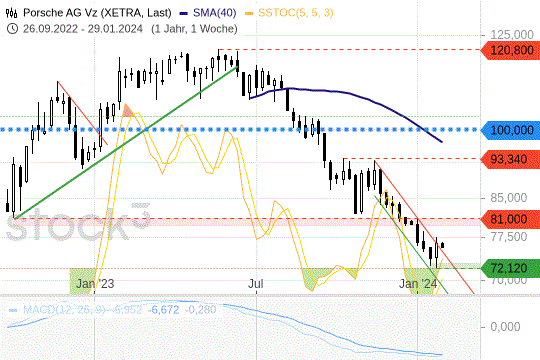Click the blue 100,000 price marker

click(x=510, y=130)
